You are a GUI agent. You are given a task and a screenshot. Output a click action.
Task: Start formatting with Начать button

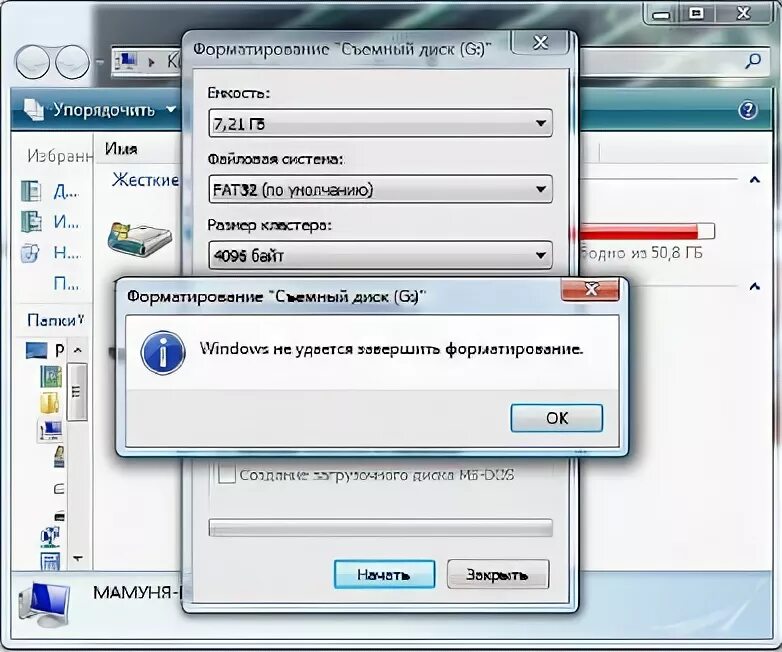384,574
